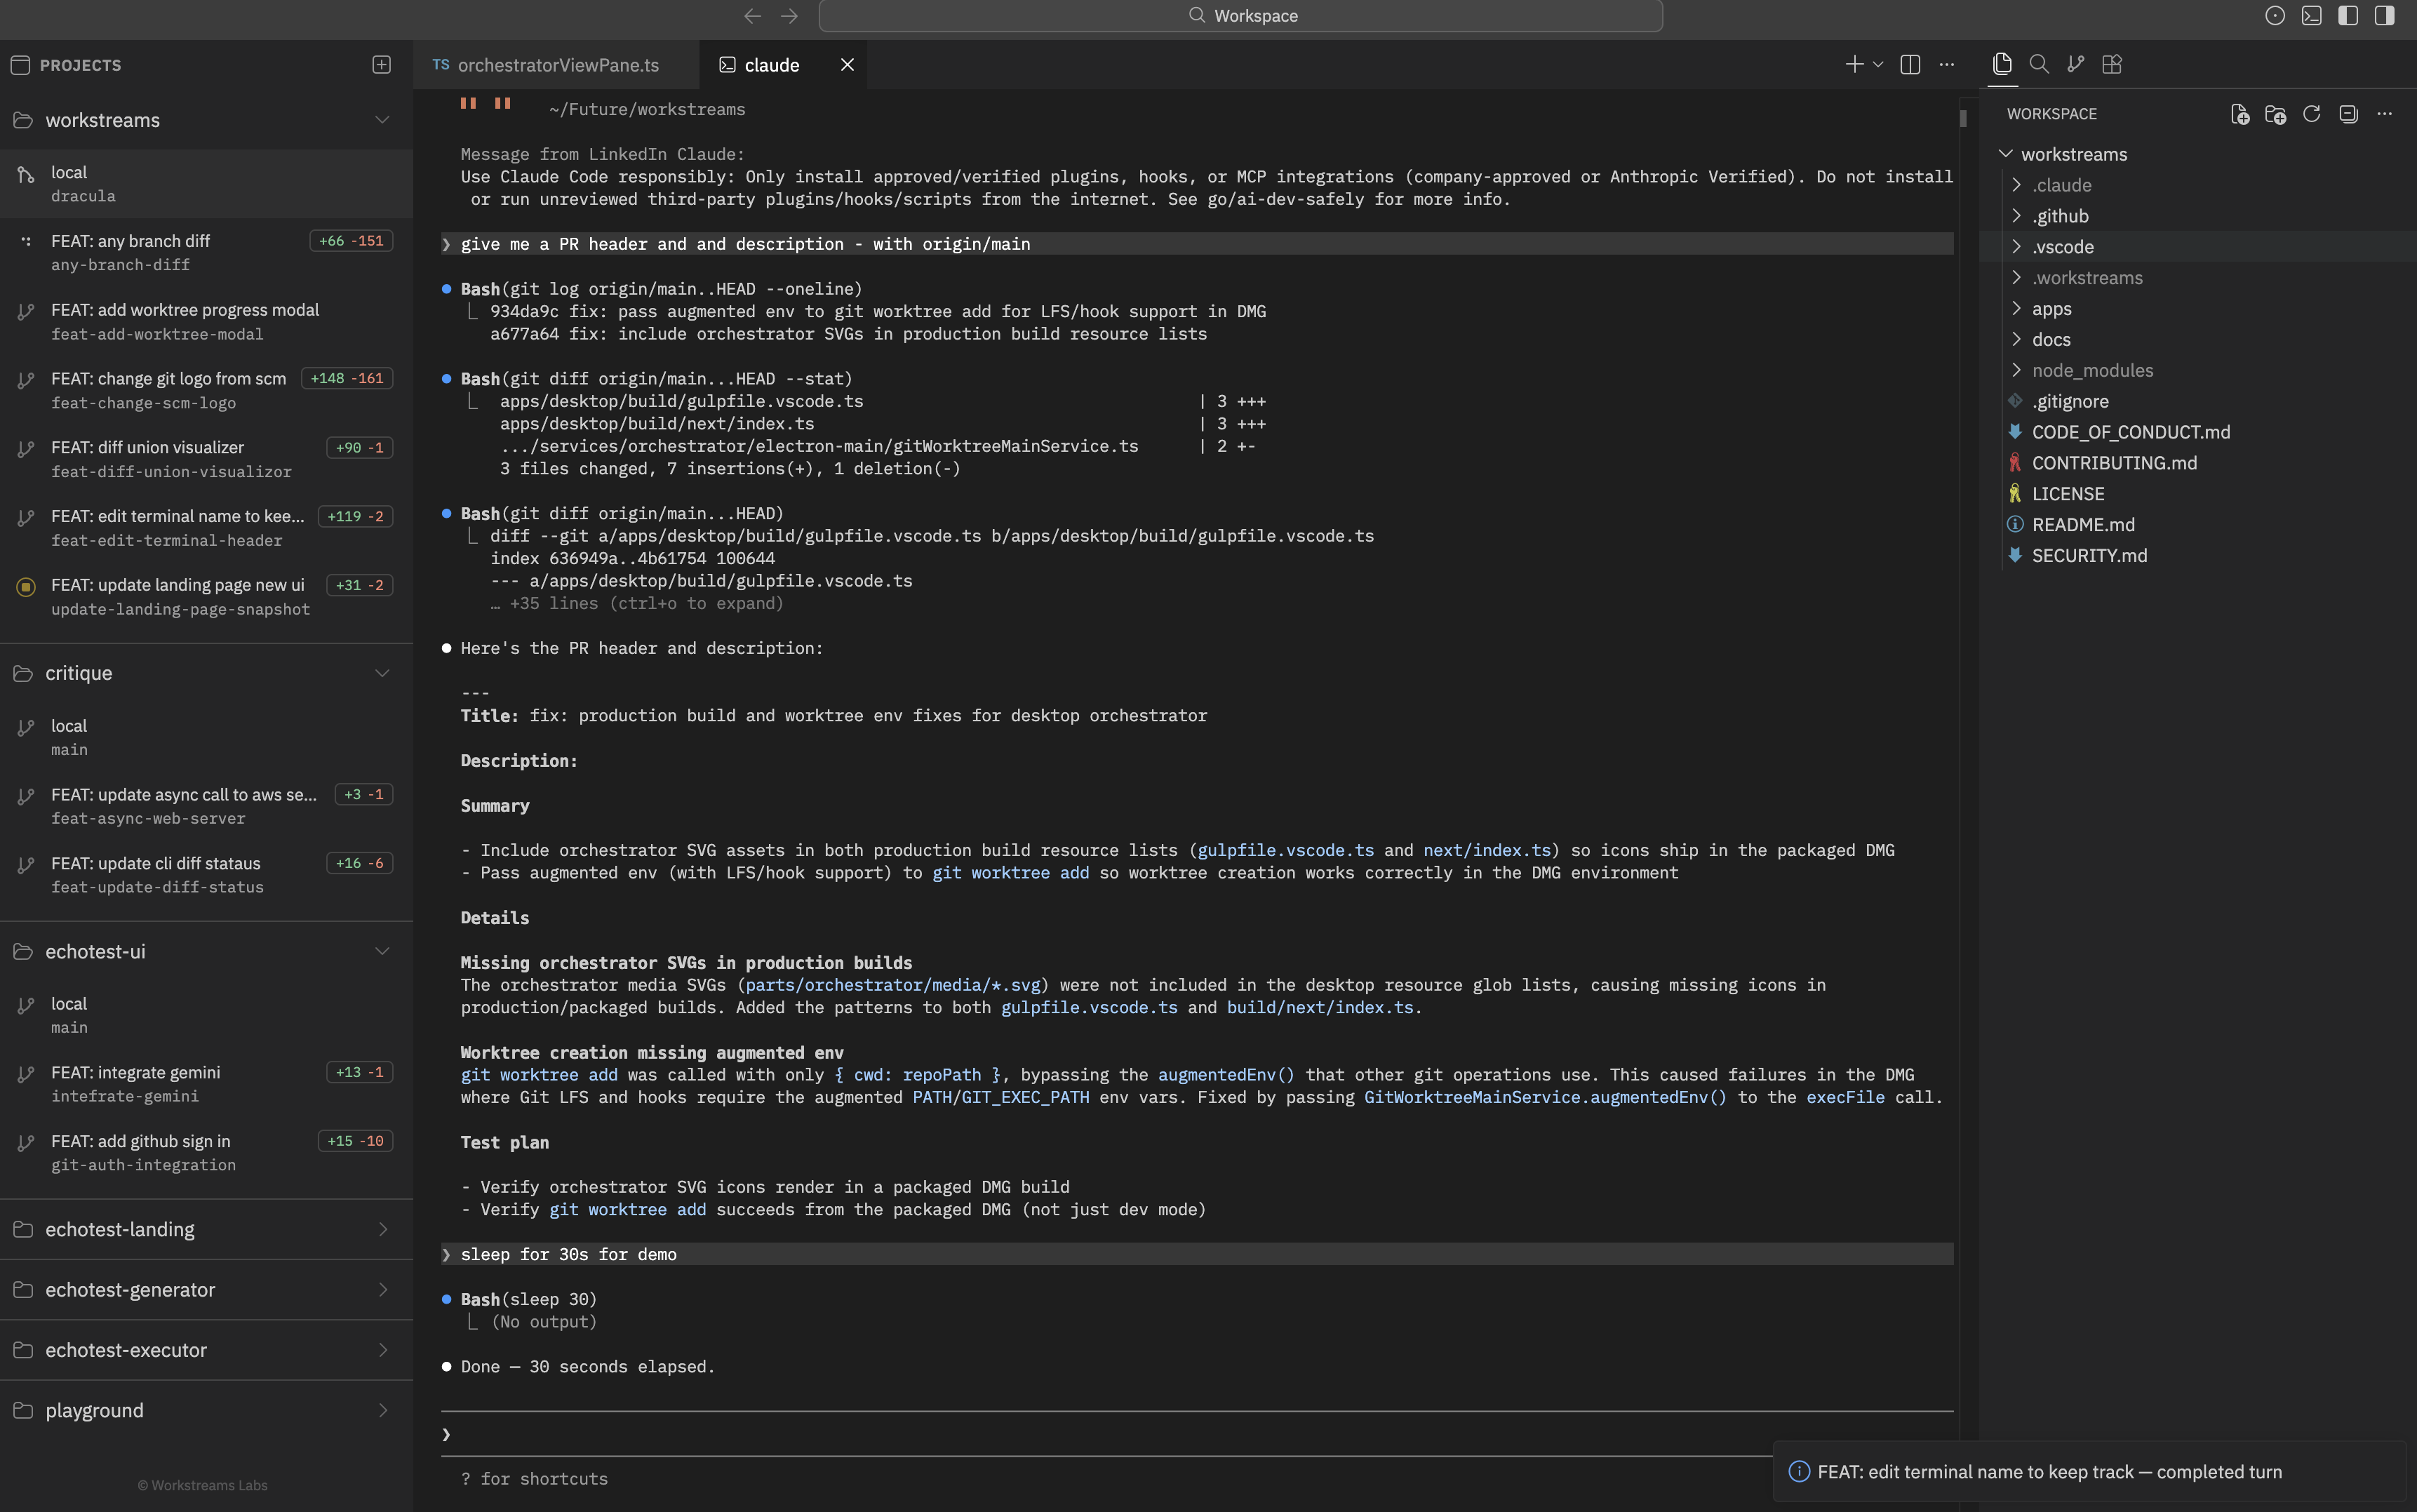Select the claude terminal tab
This screenshot has width=2417, height=1512.
[772, 64]
